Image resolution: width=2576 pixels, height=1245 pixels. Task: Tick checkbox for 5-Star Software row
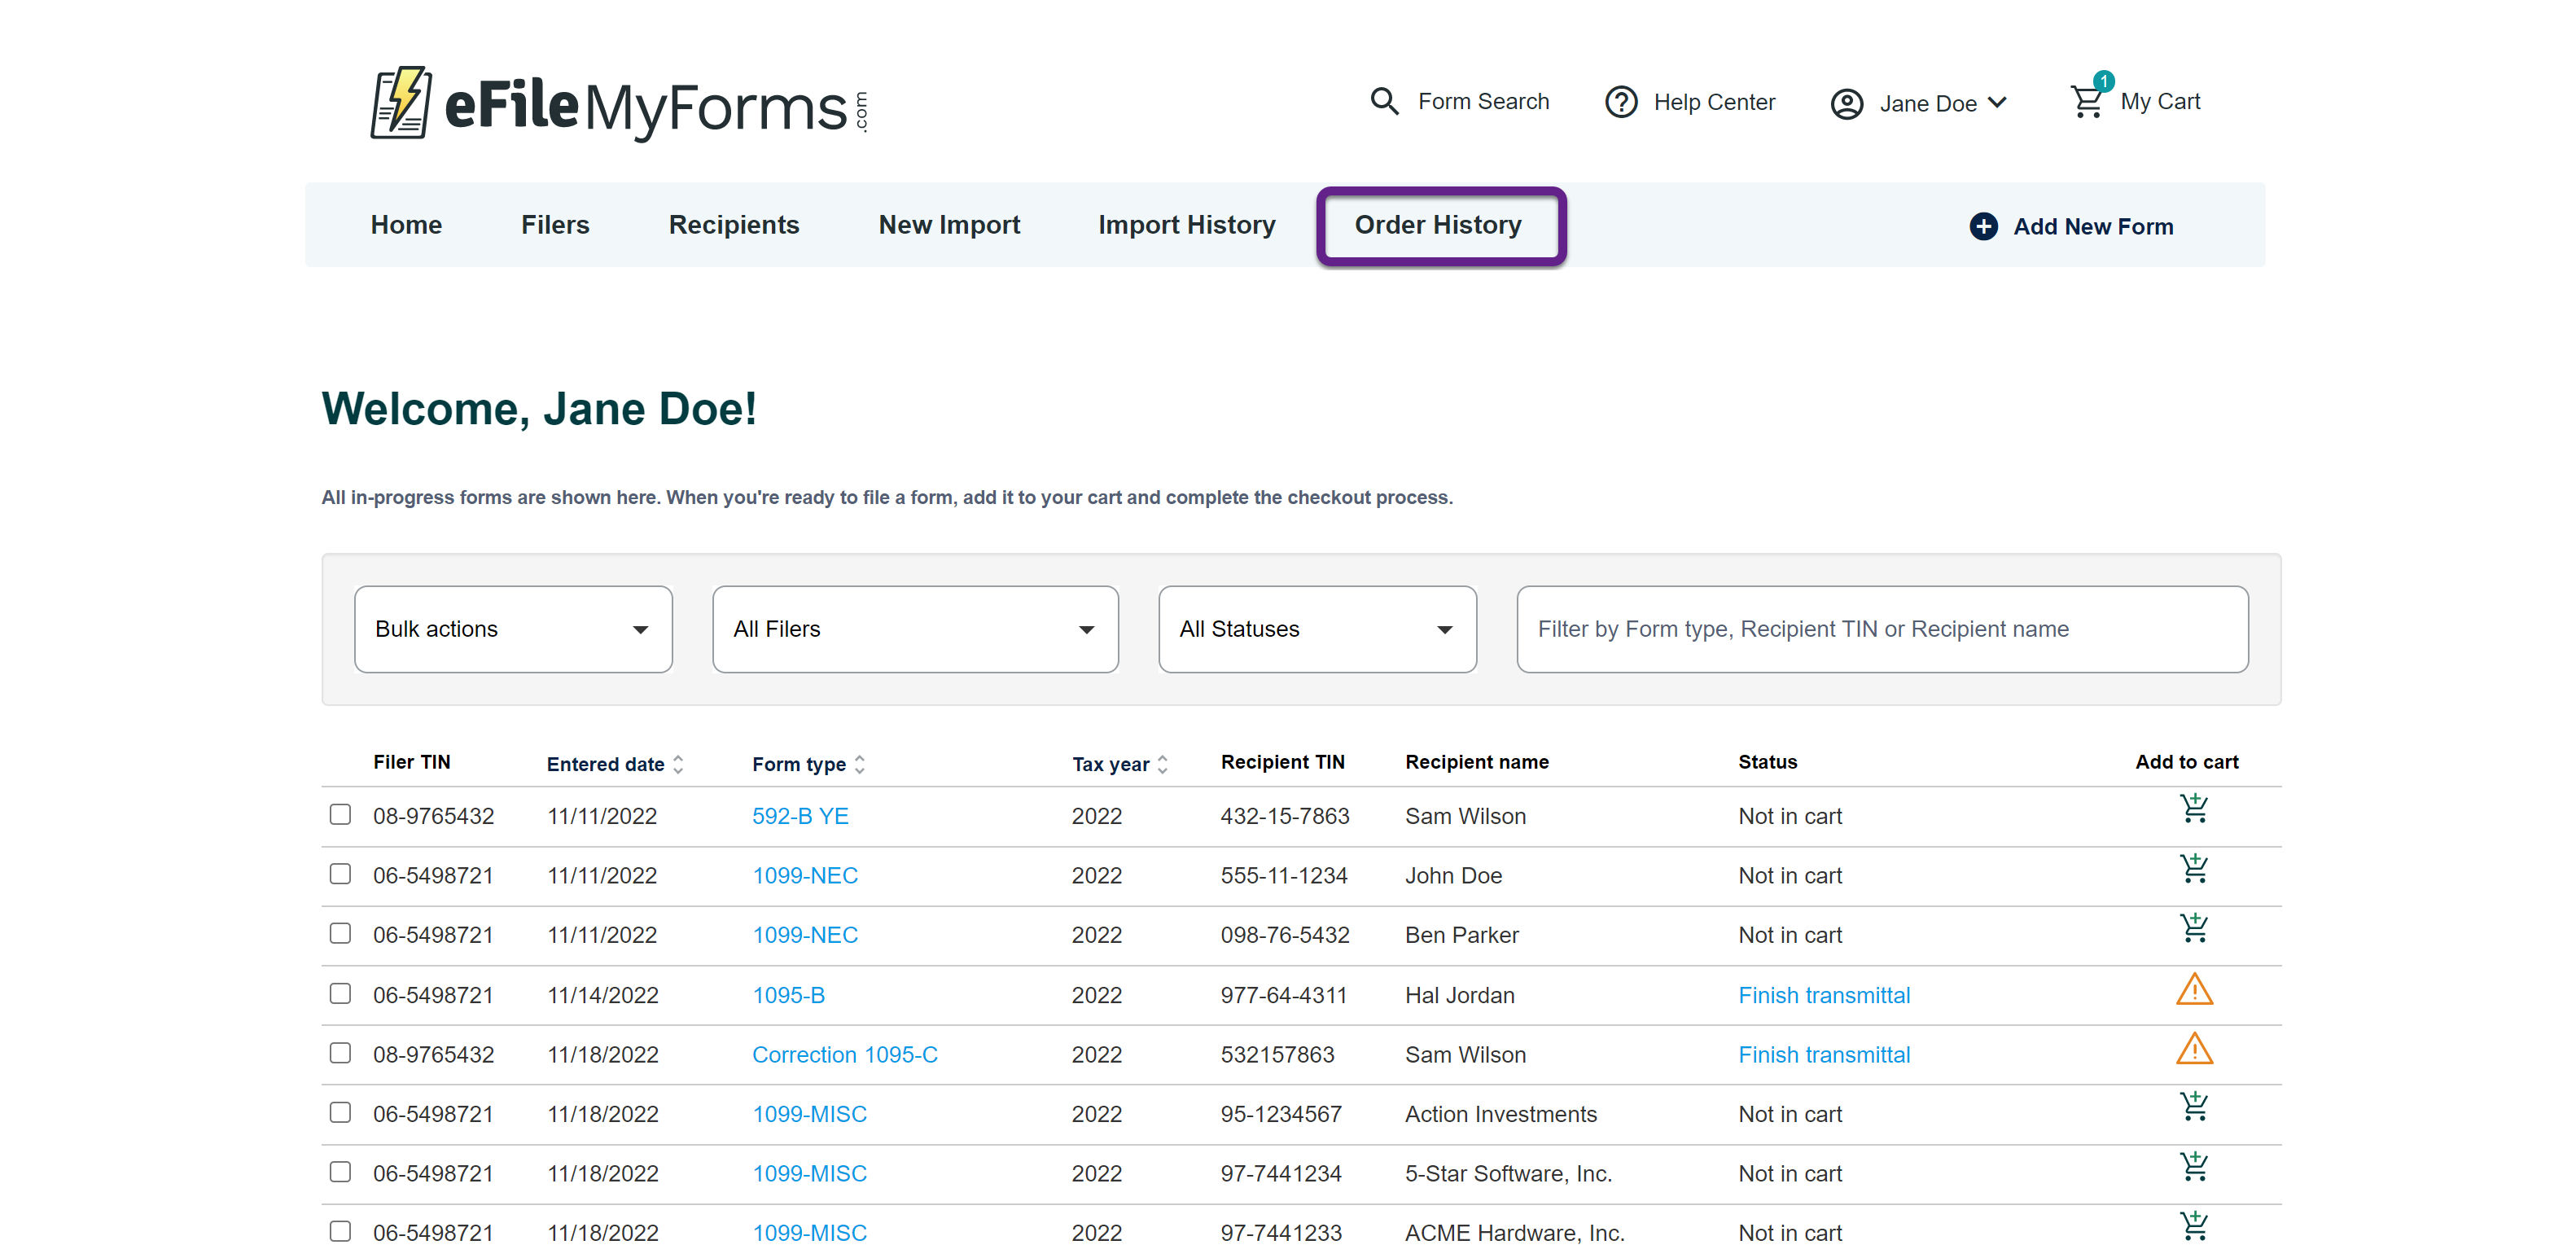click(340, 1172)
